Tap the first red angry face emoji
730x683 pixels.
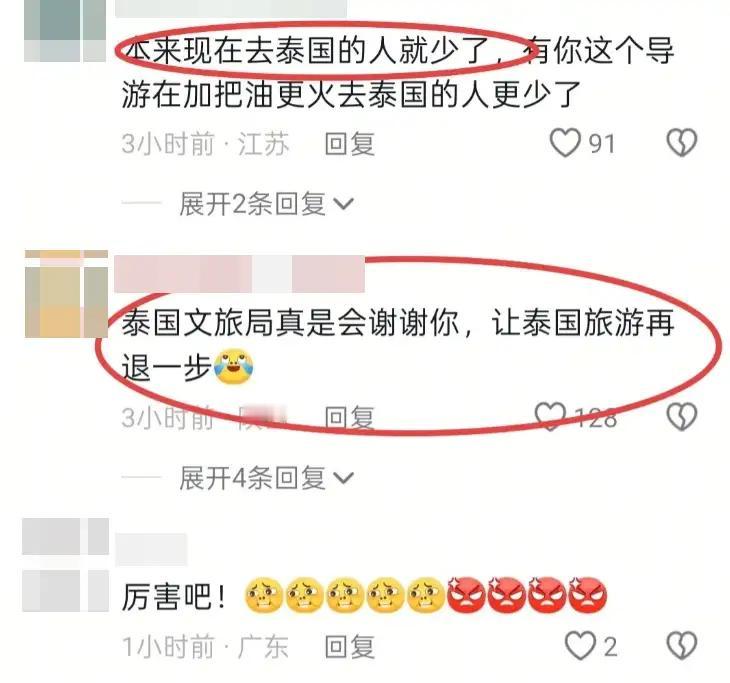466,595
